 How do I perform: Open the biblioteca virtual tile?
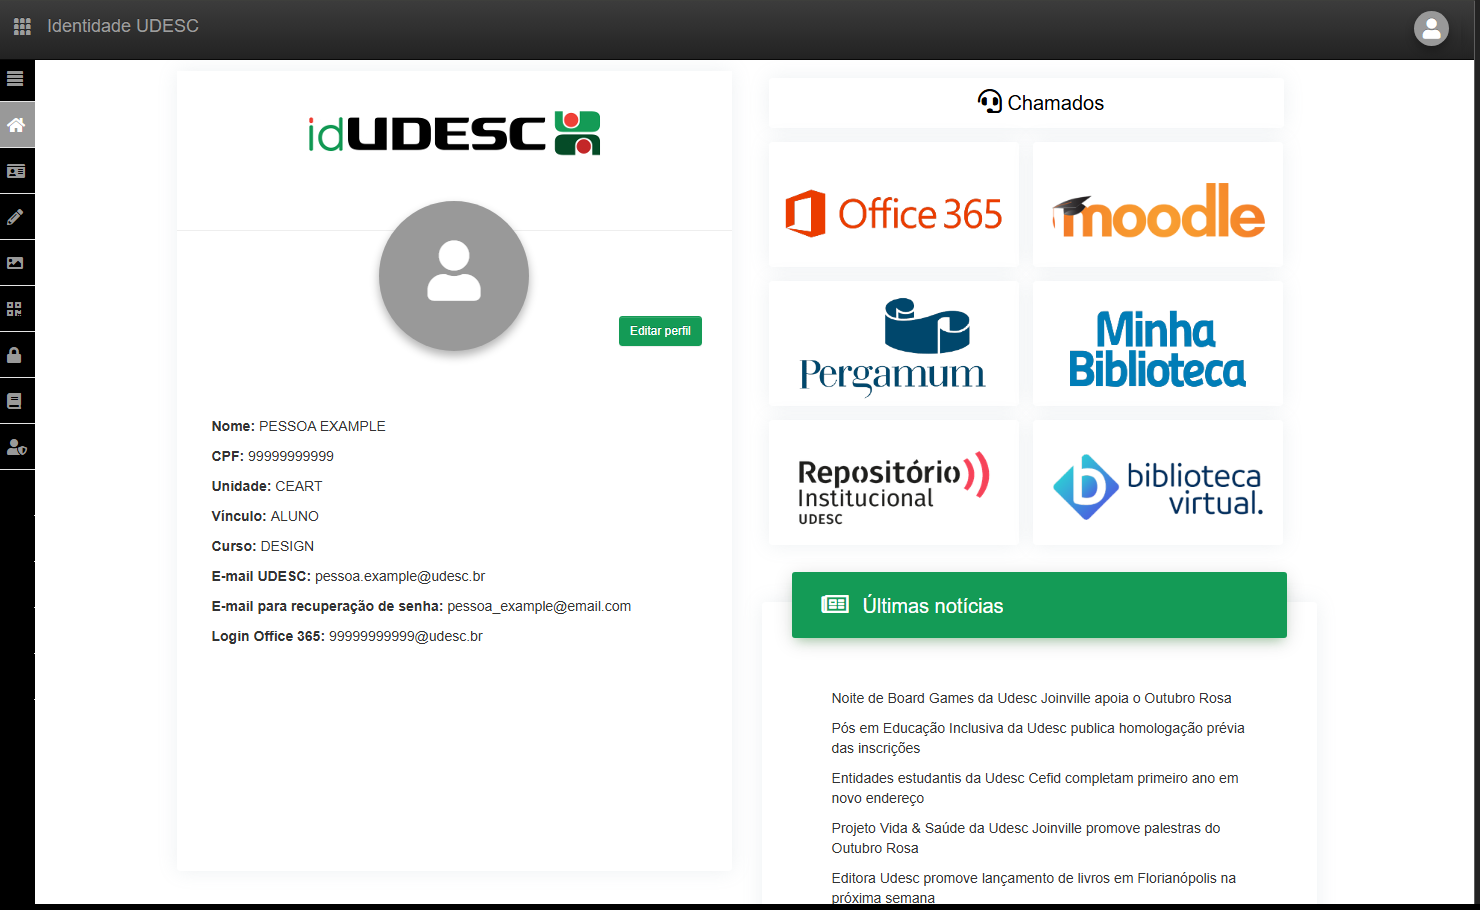tap(1158, 483)
